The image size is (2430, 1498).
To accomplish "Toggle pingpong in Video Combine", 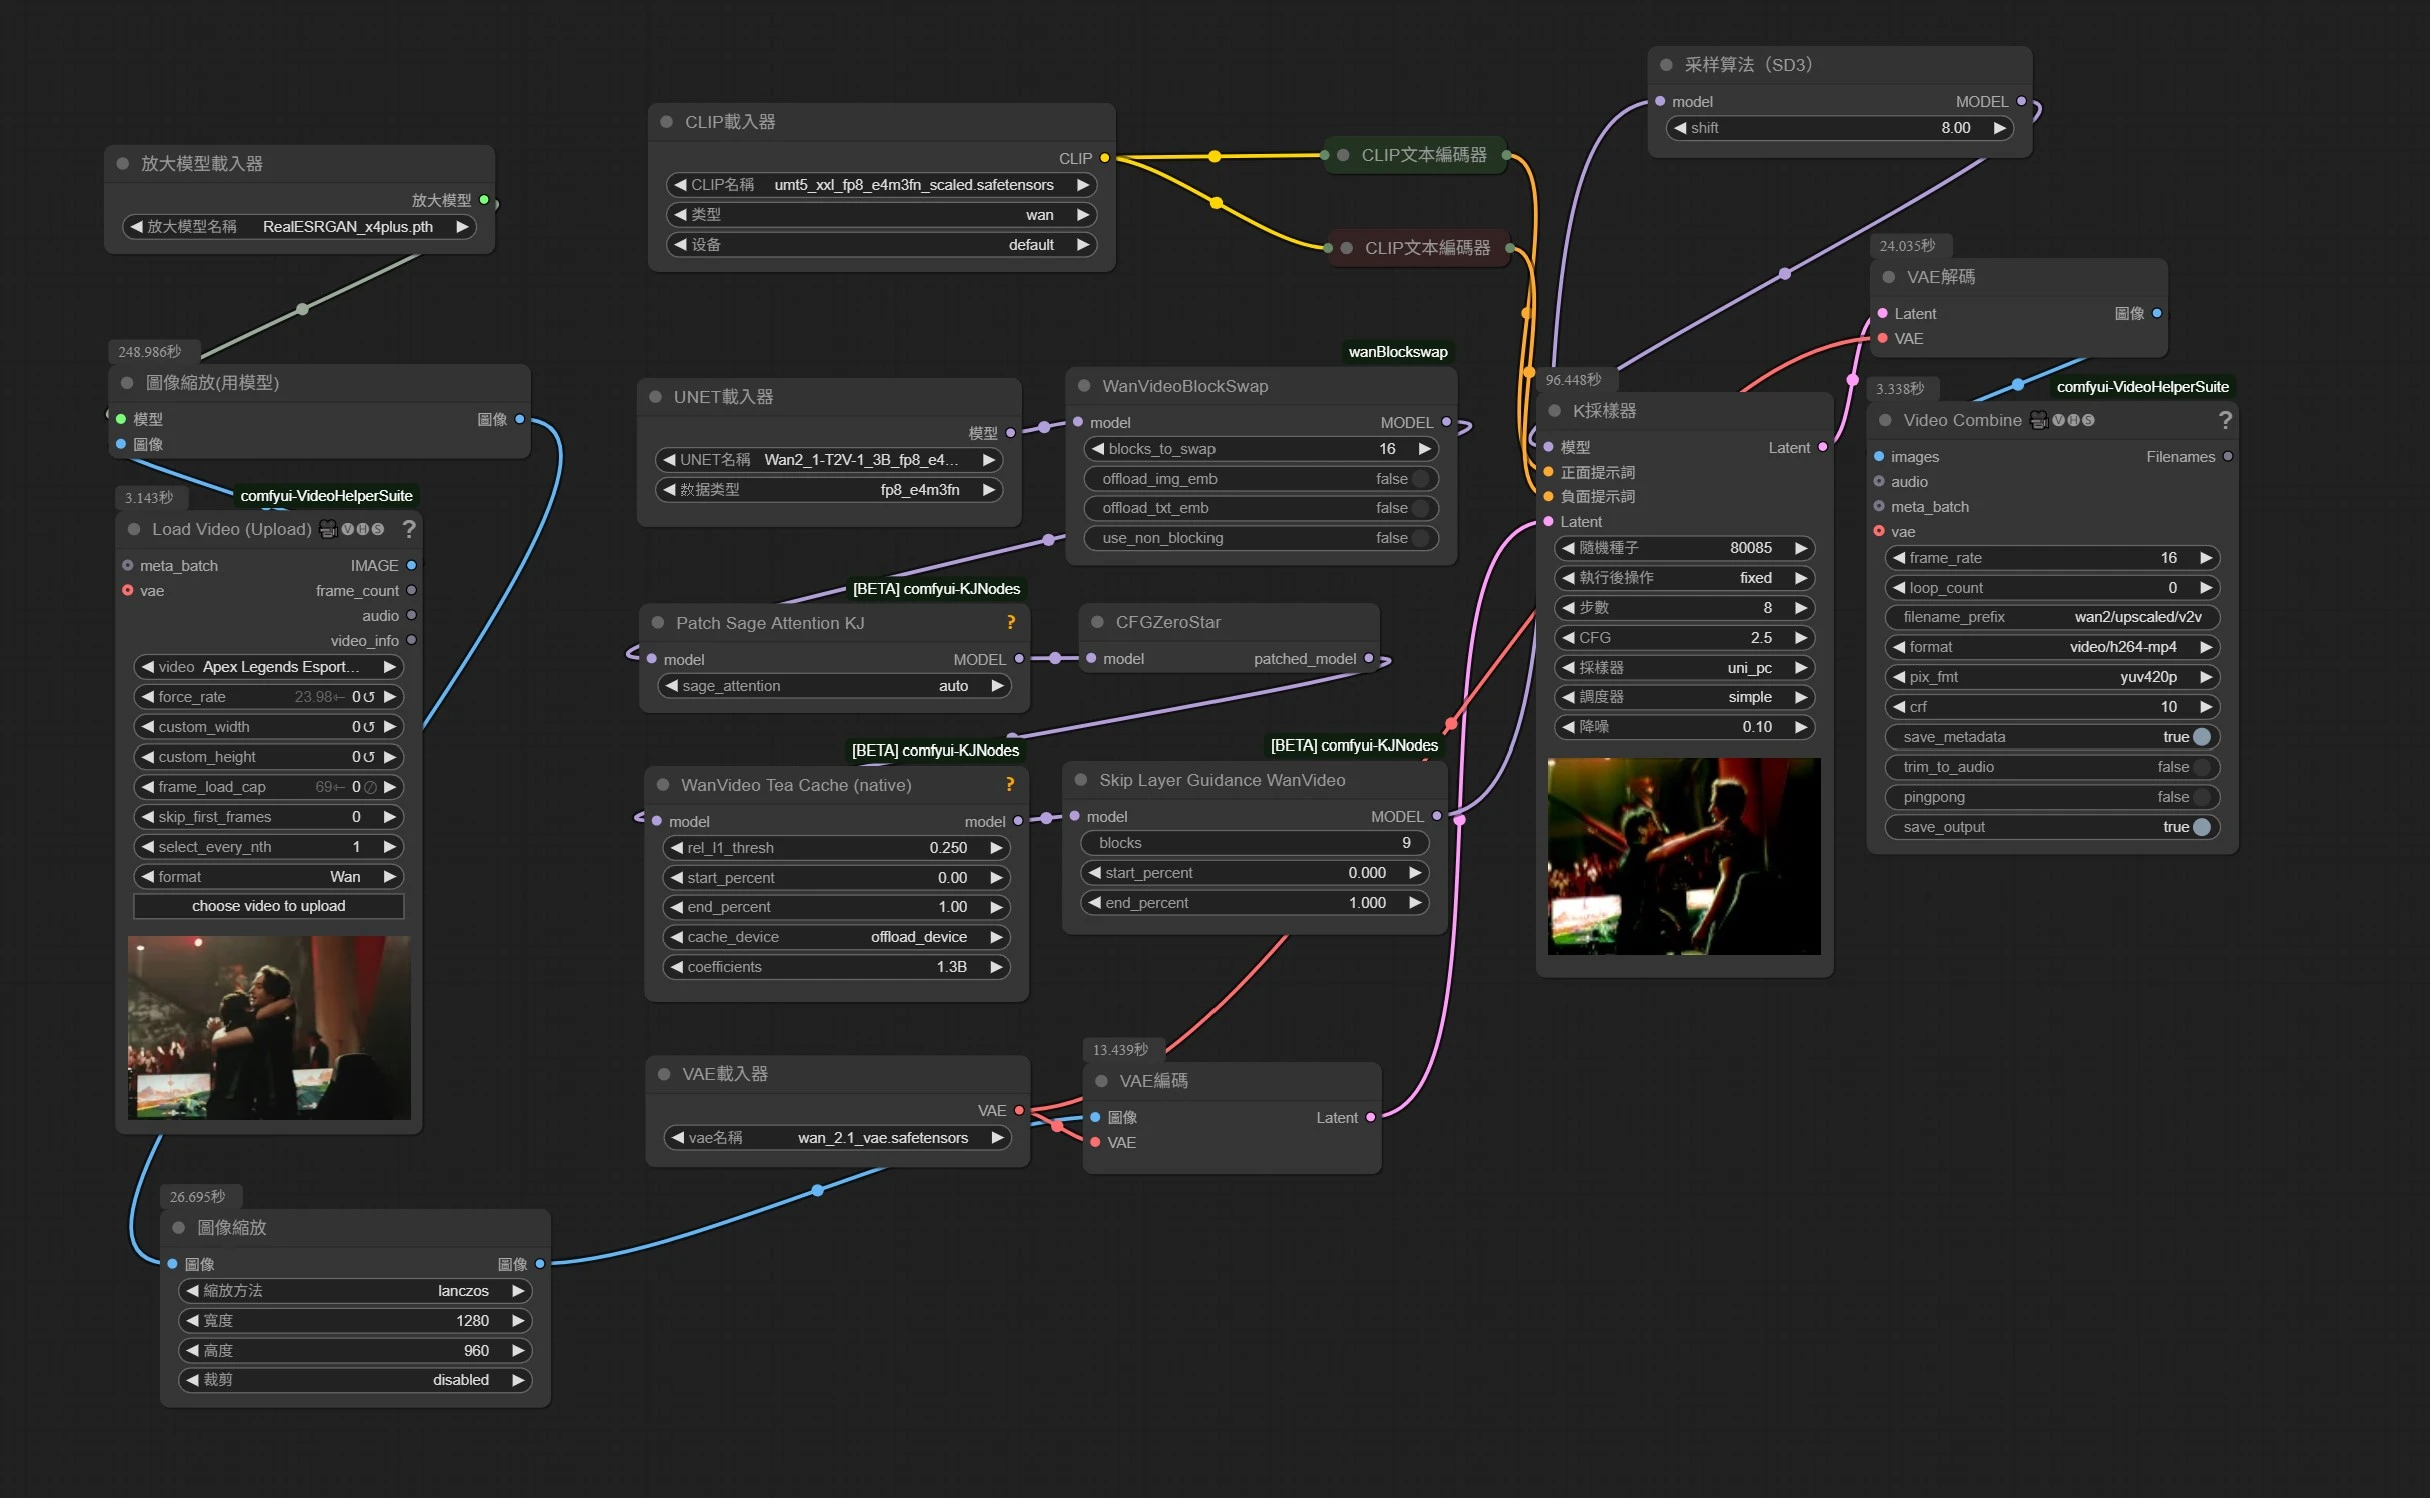I will click(2052, 797).
